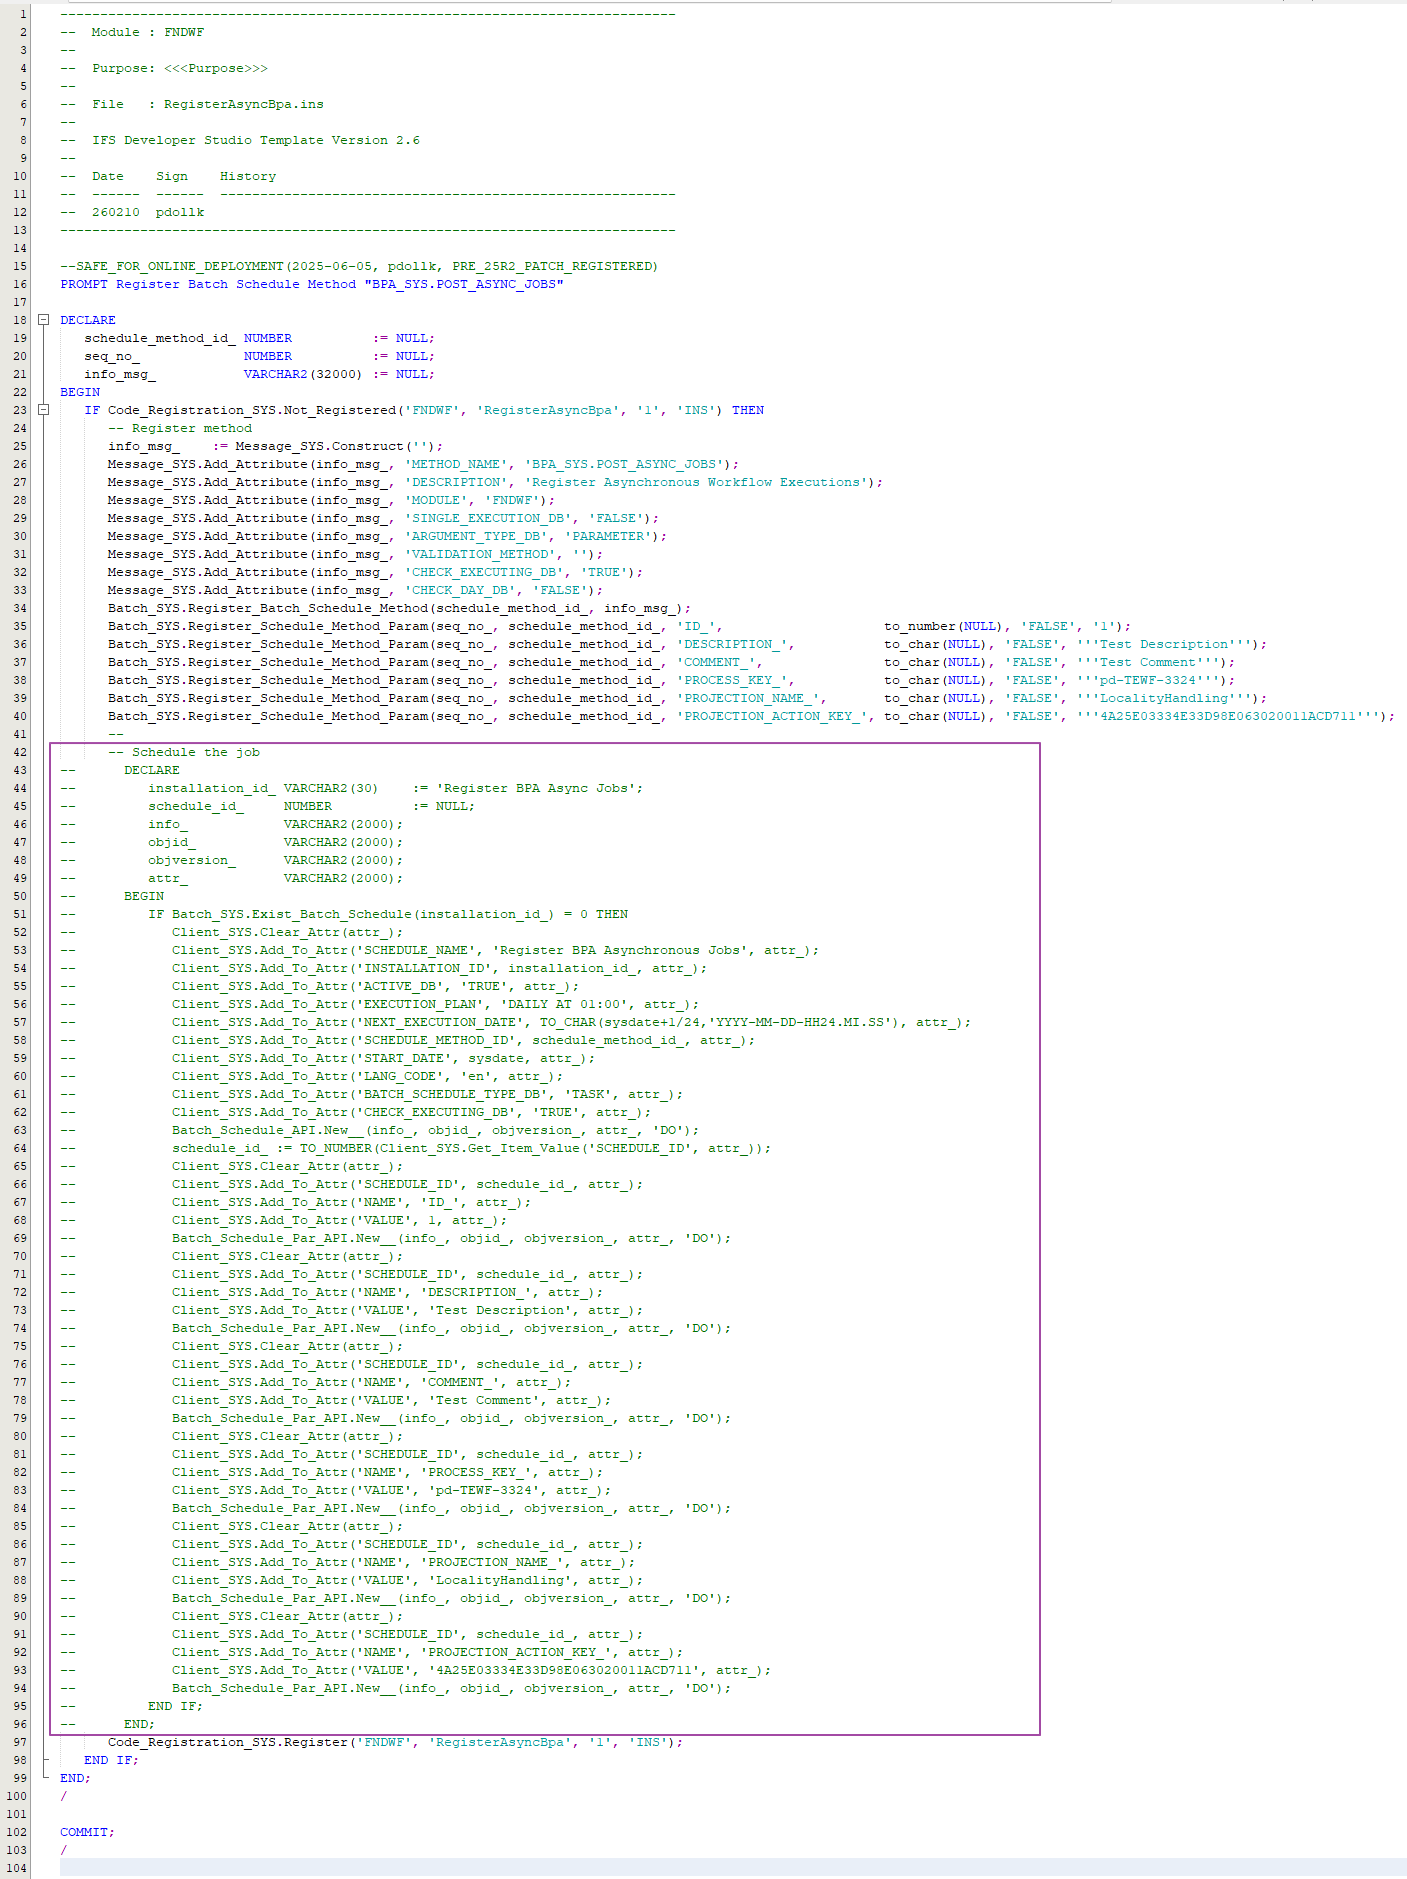Viewport: 1407px width, 1879px height.
Task: Click the '-- Schedule the job' comment
Action: coord(184,752)
